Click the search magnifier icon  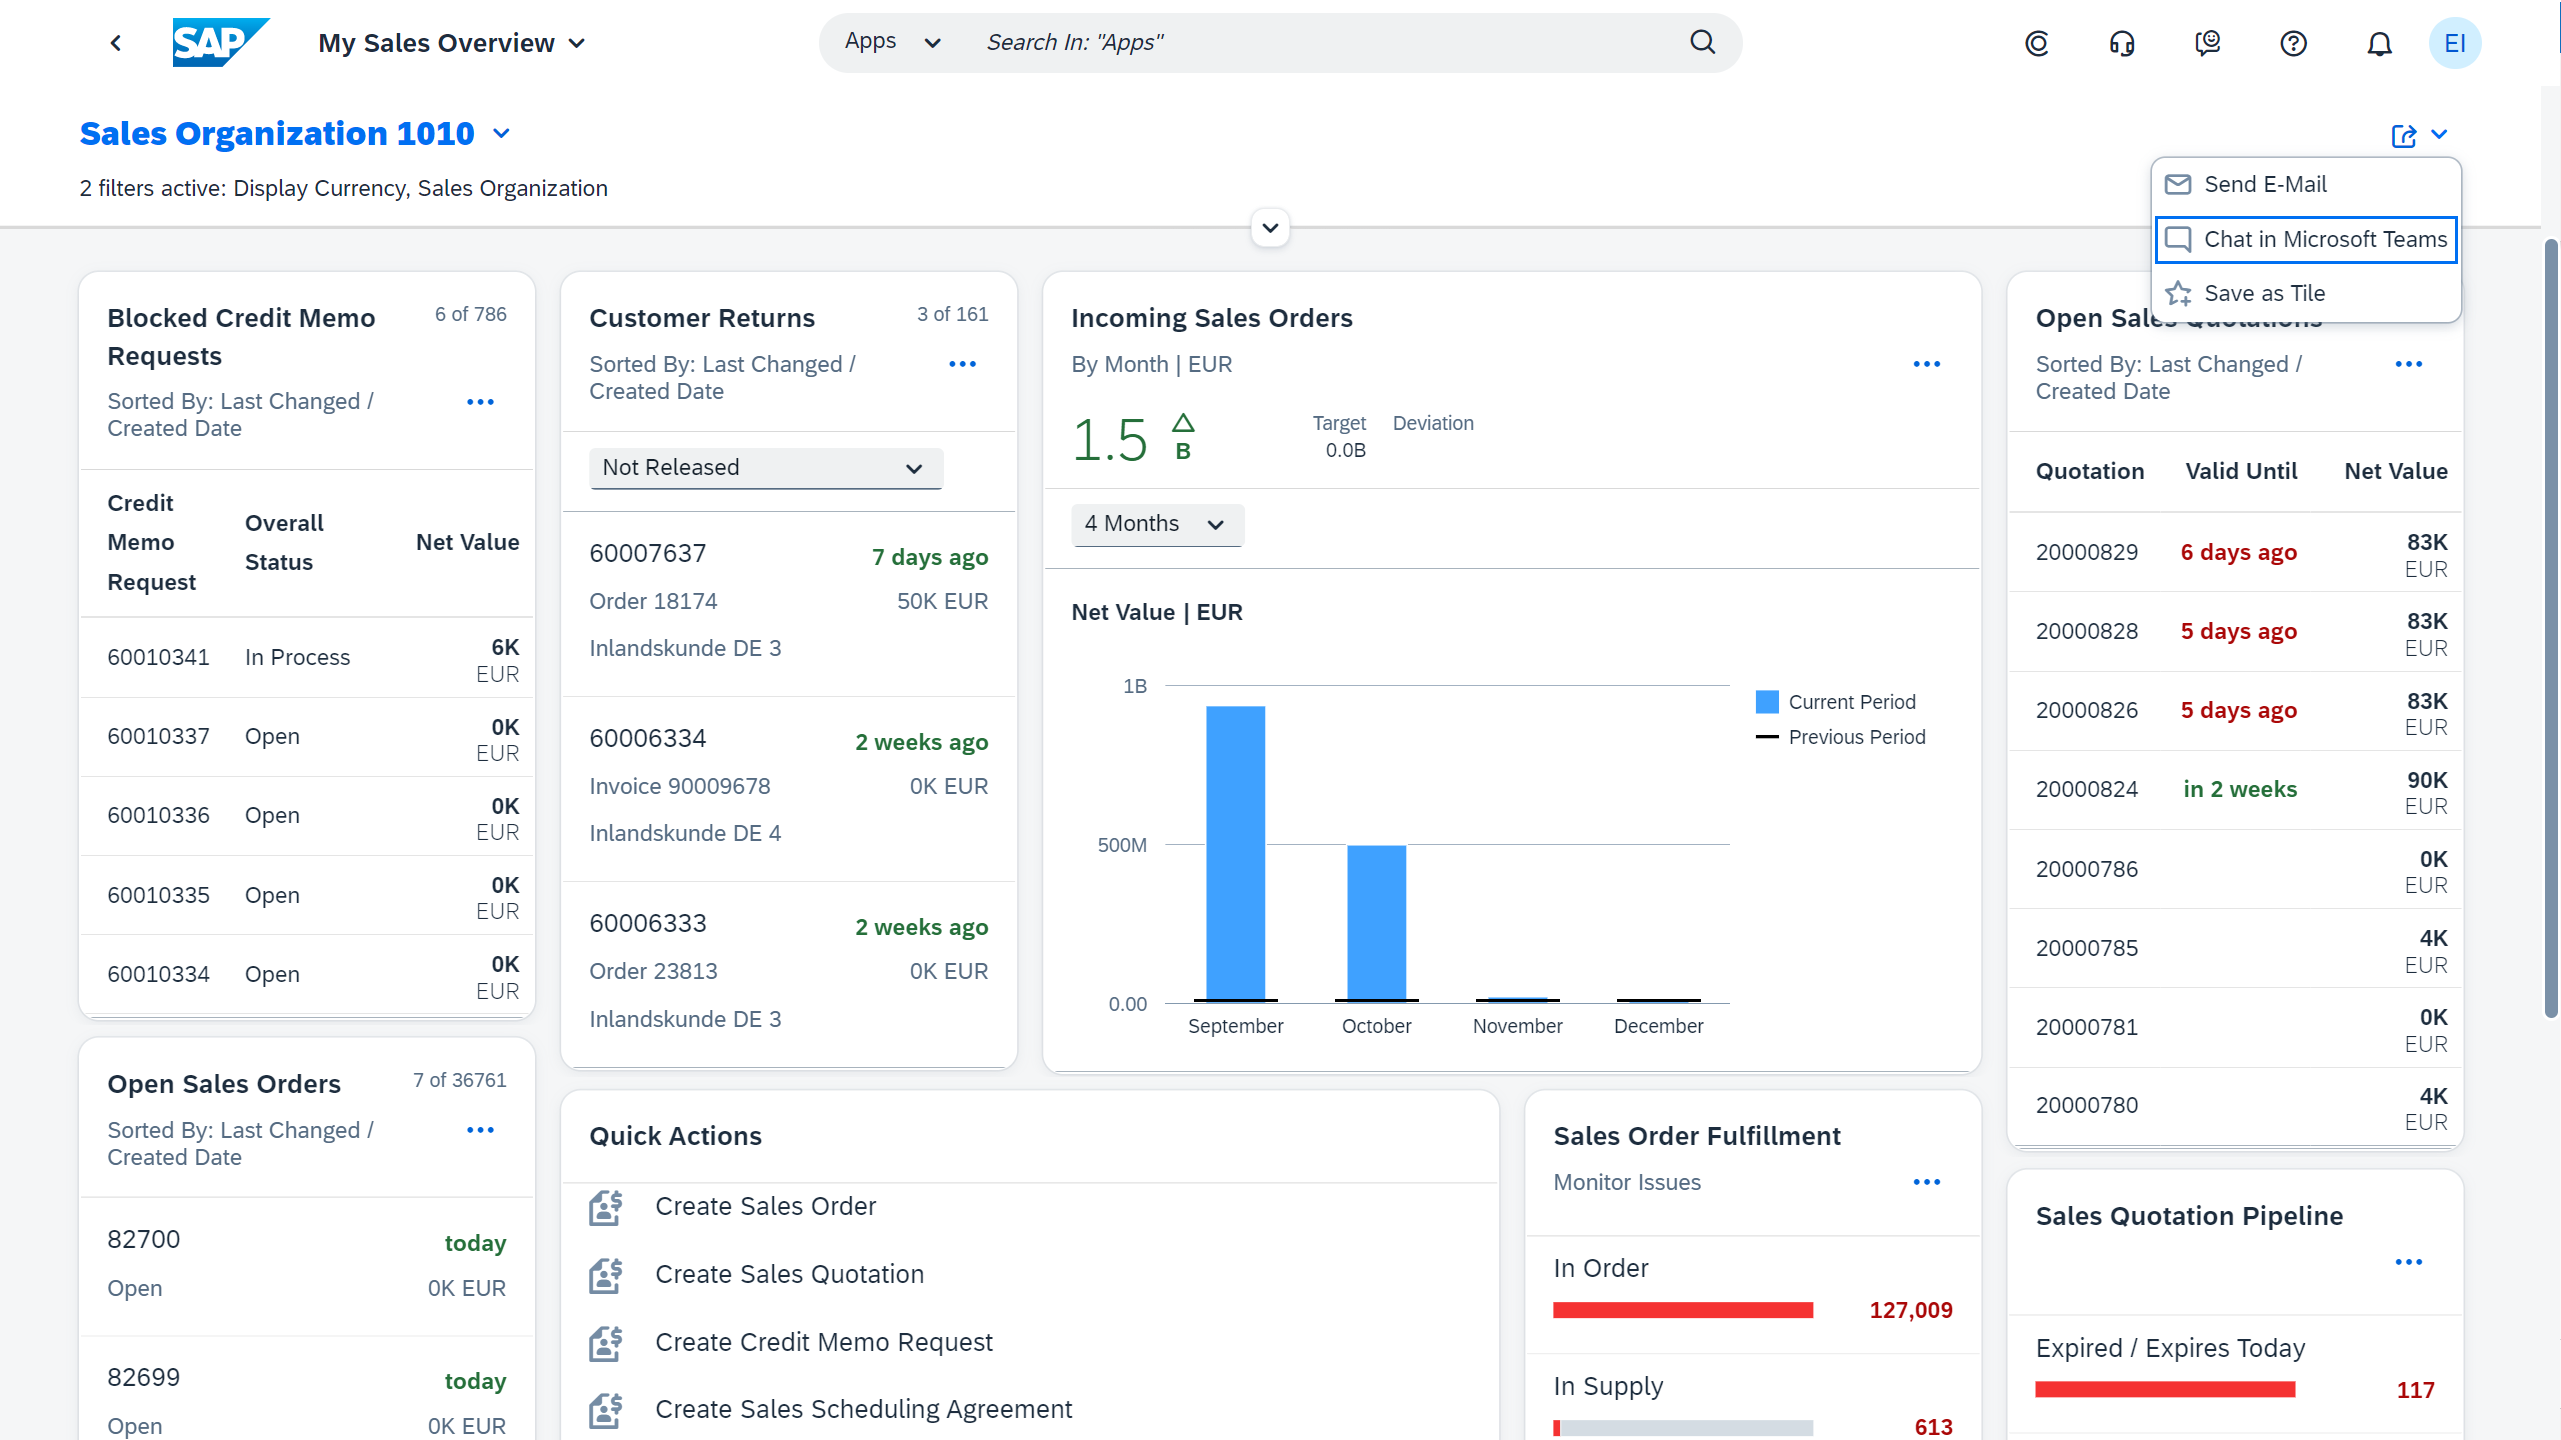[1702, 42]
